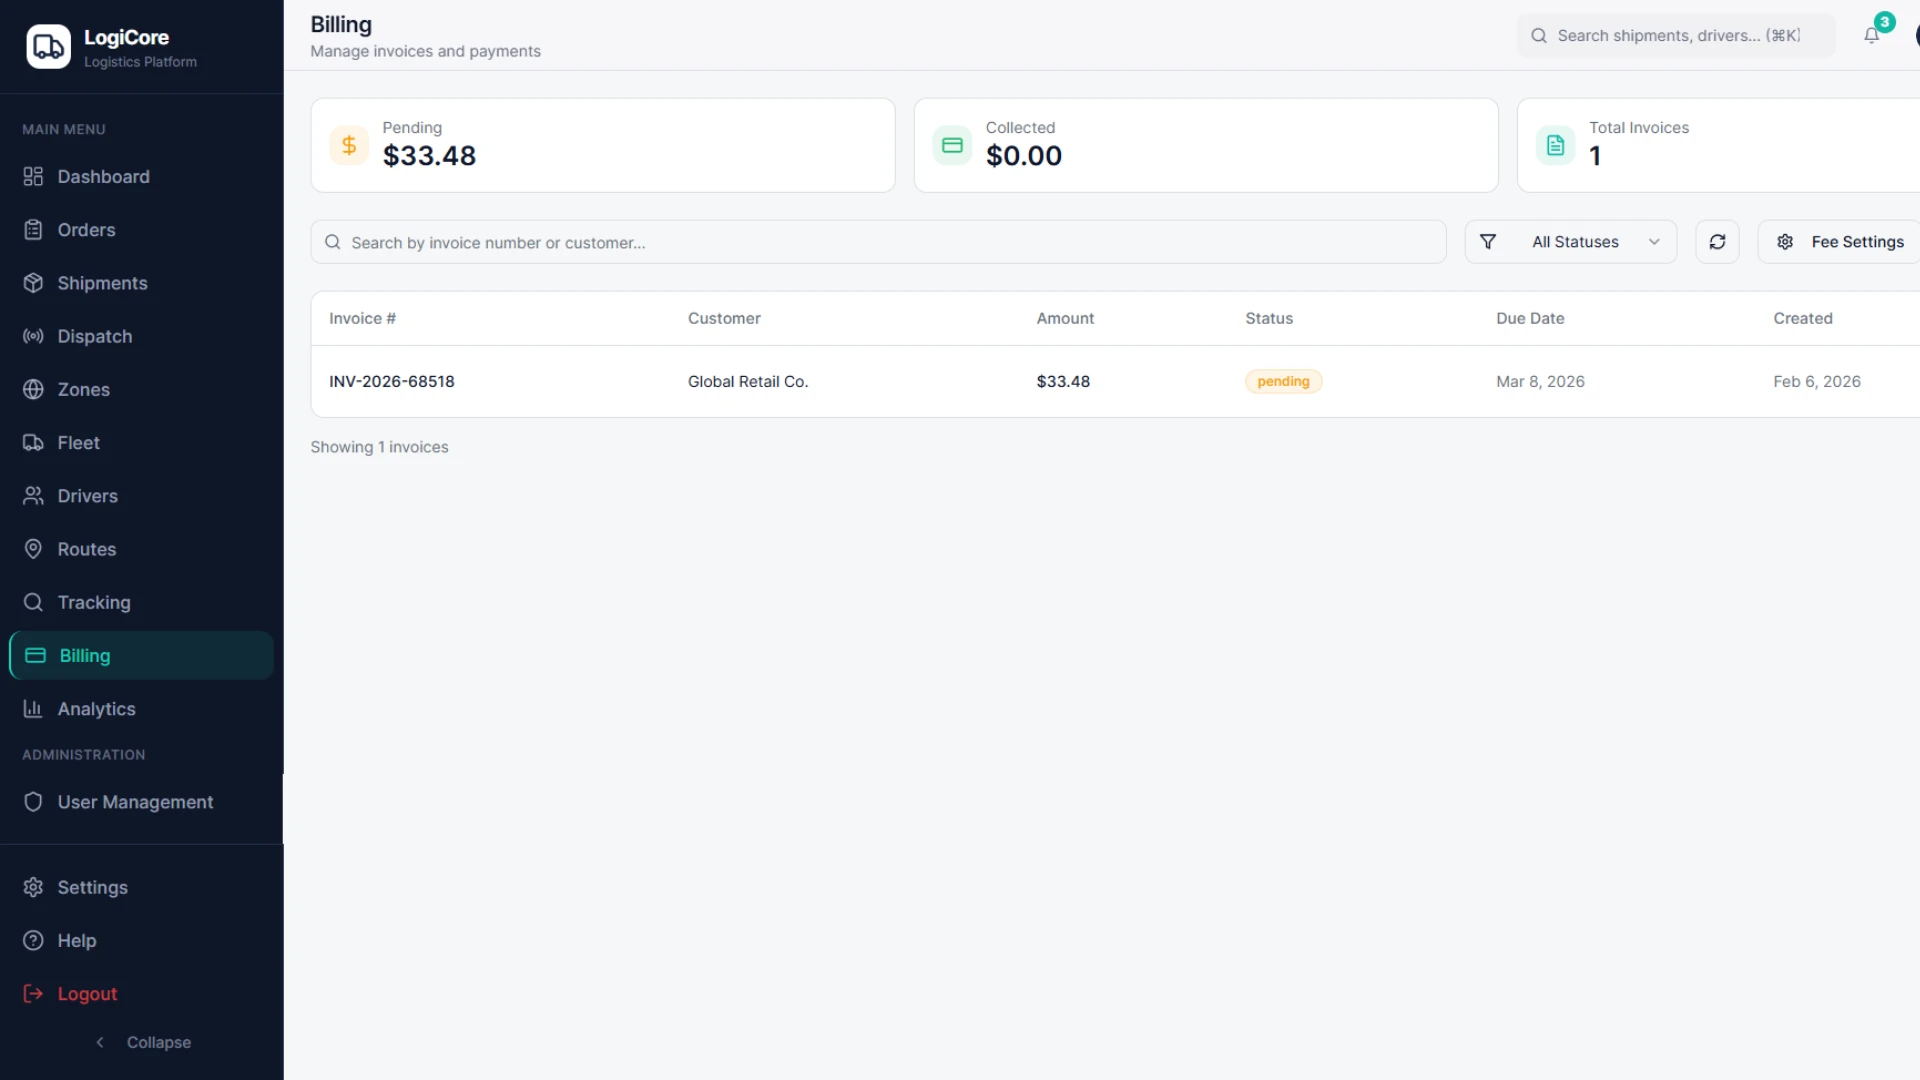
Task: Go to the Orders page
Action: tap(141, 230)
